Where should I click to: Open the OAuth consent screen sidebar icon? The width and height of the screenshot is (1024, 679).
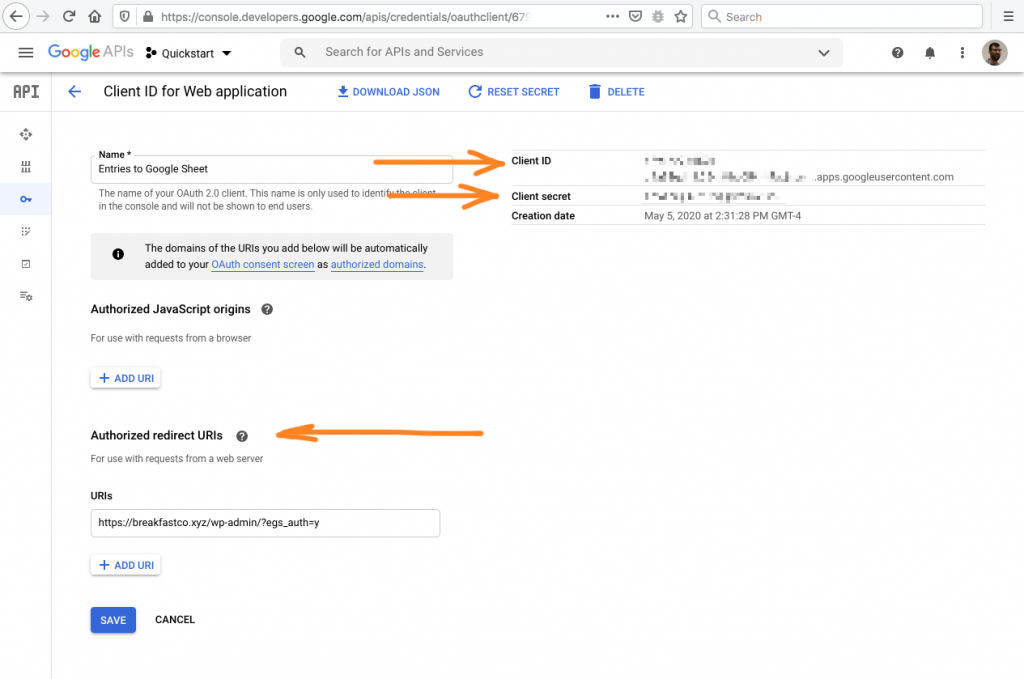tap(26, 231)
